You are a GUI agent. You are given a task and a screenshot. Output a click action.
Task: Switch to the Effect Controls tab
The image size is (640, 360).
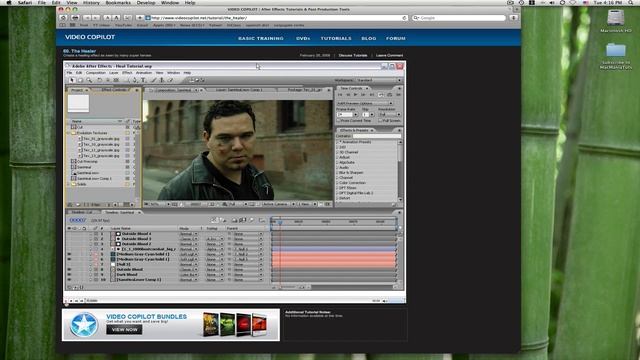pyautogui.click(x=114, y=90)
